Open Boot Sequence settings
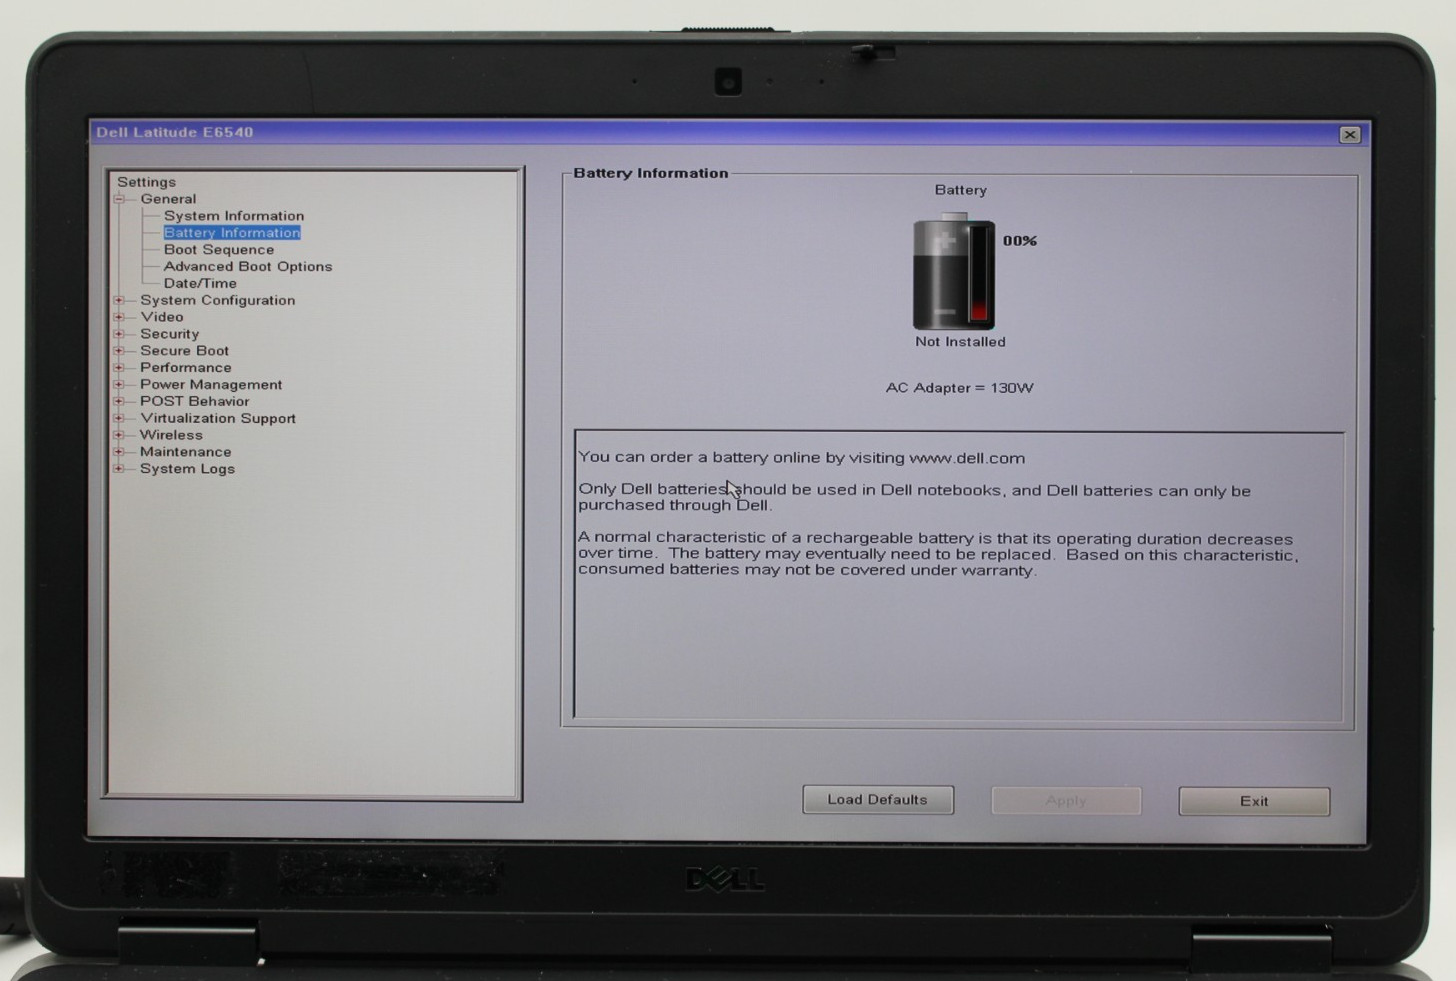 point(219,250)
